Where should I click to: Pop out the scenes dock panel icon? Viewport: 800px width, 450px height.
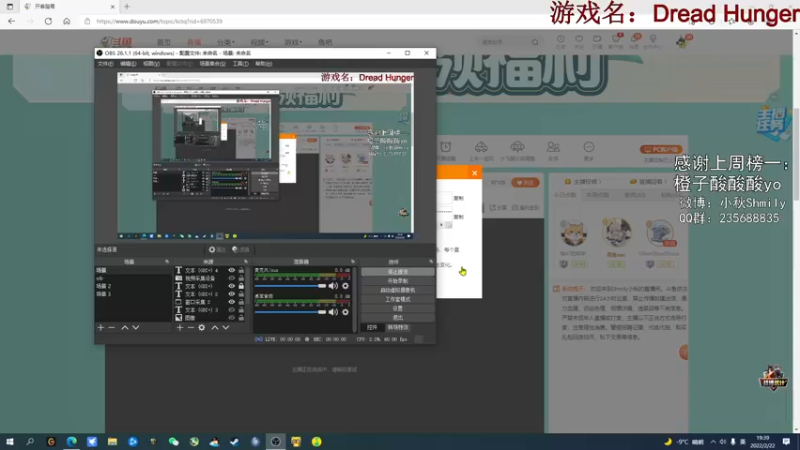pyautogui.click(x=167, y=262)
